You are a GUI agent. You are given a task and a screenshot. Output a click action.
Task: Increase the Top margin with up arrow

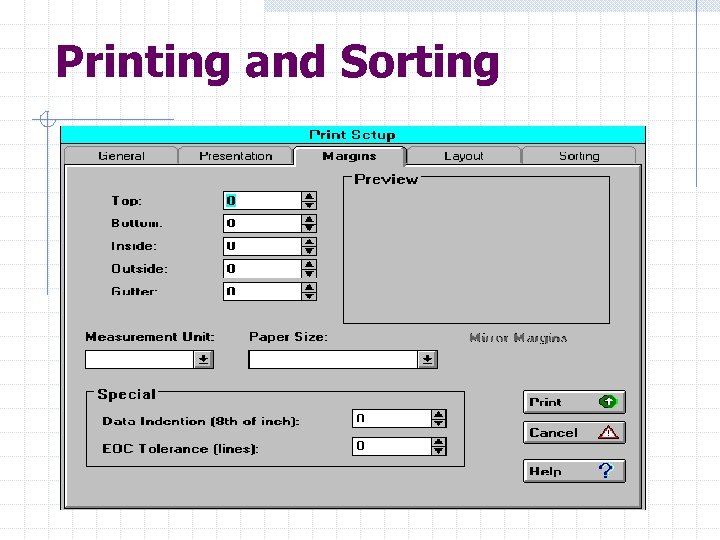[309, 196]
